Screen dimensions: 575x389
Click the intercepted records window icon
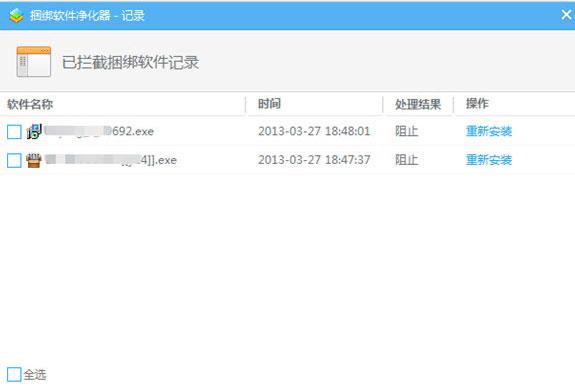33,62
